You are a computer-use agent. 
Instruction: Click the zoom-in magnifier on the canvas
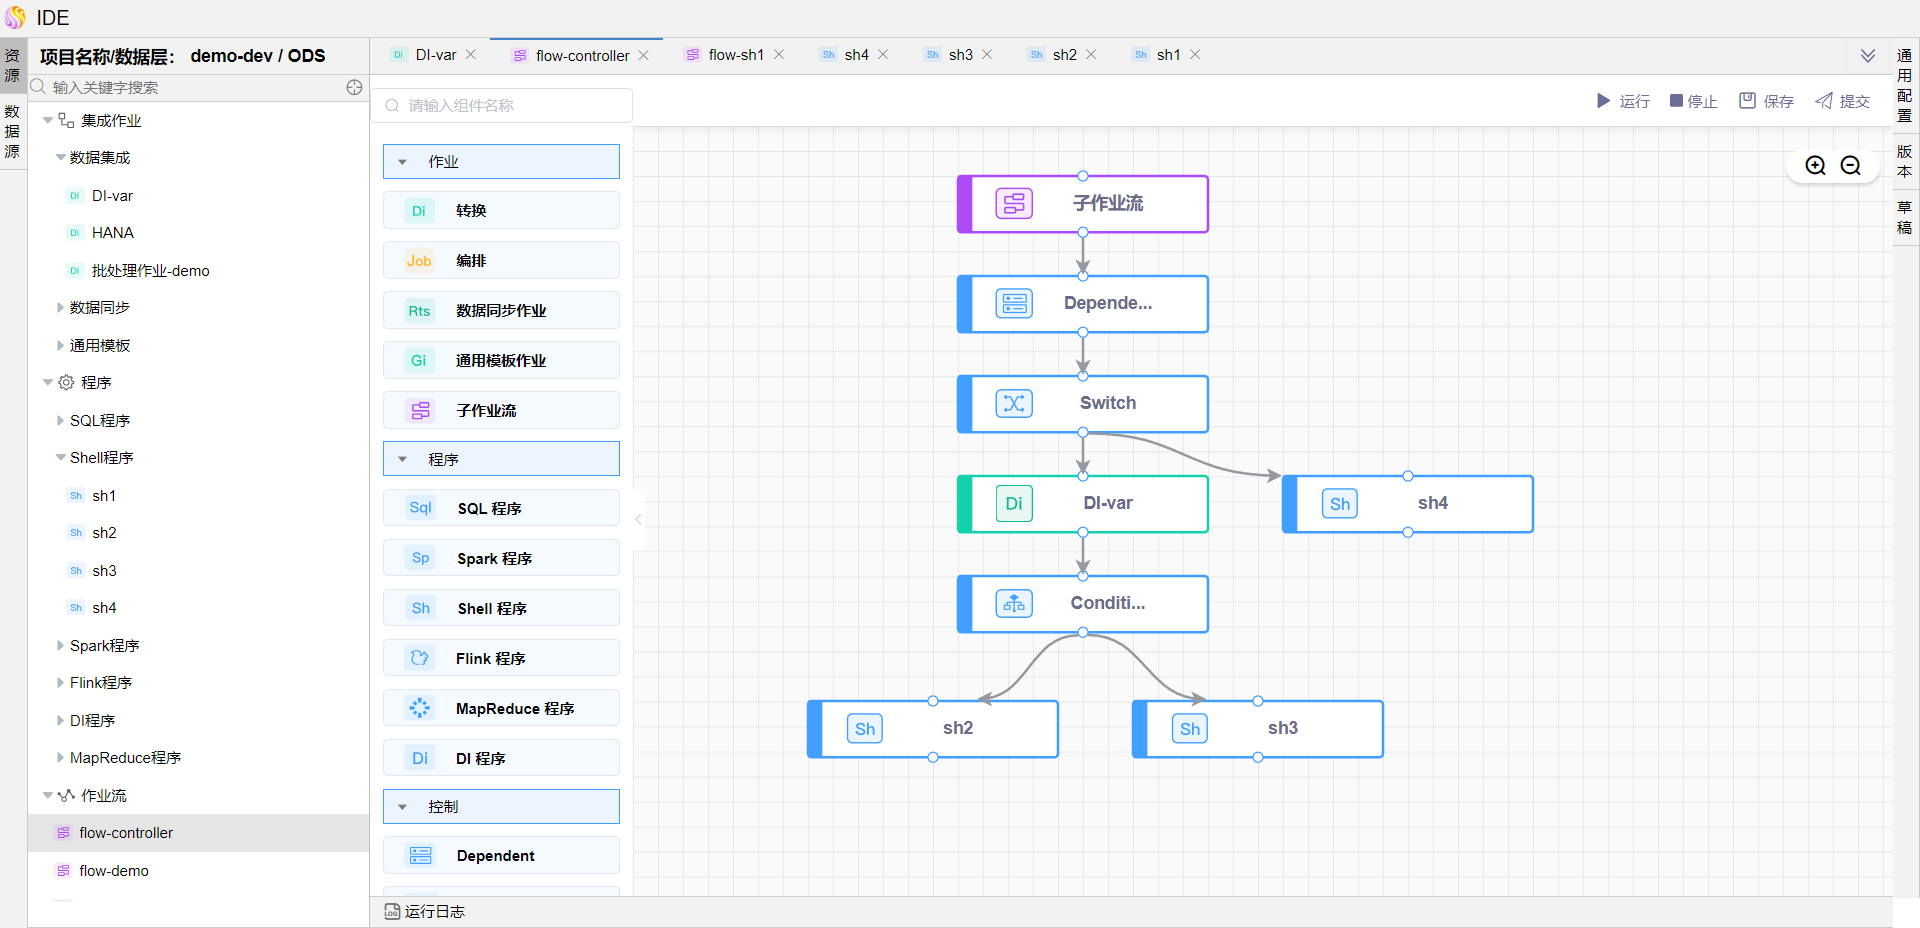point(1815,165)
